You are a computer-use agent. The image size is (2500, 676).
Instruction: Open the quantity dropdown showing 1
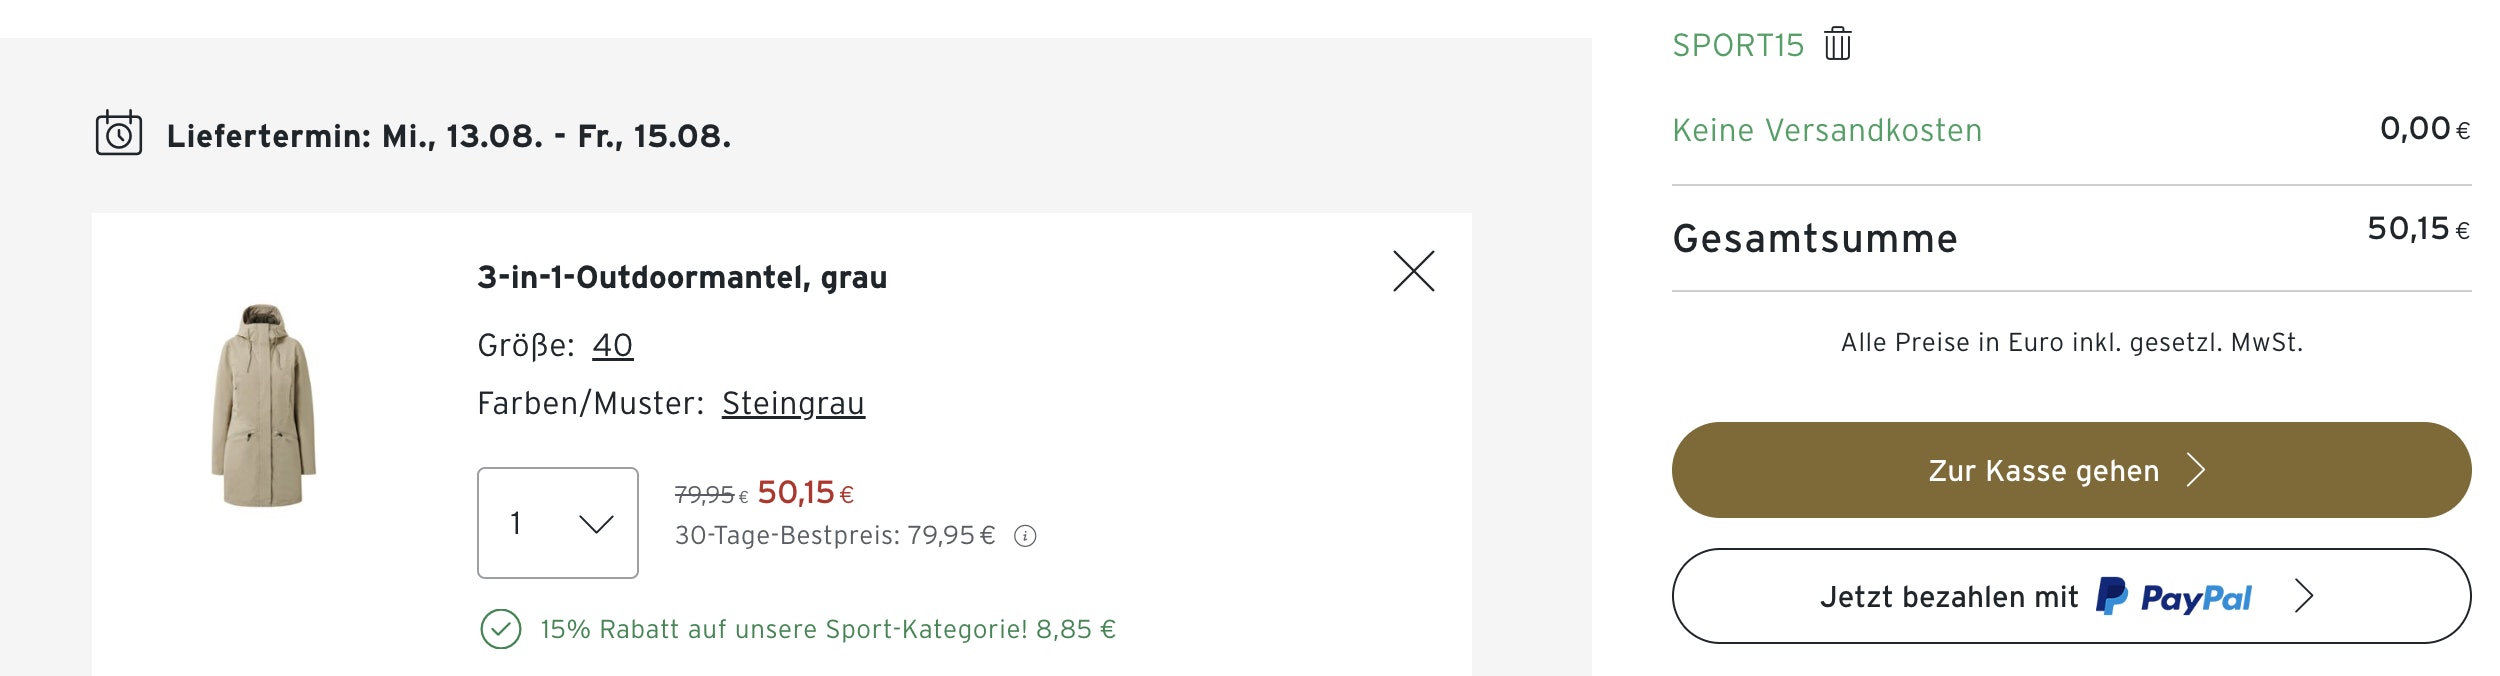pyautogui.click(x=557, y=523)
